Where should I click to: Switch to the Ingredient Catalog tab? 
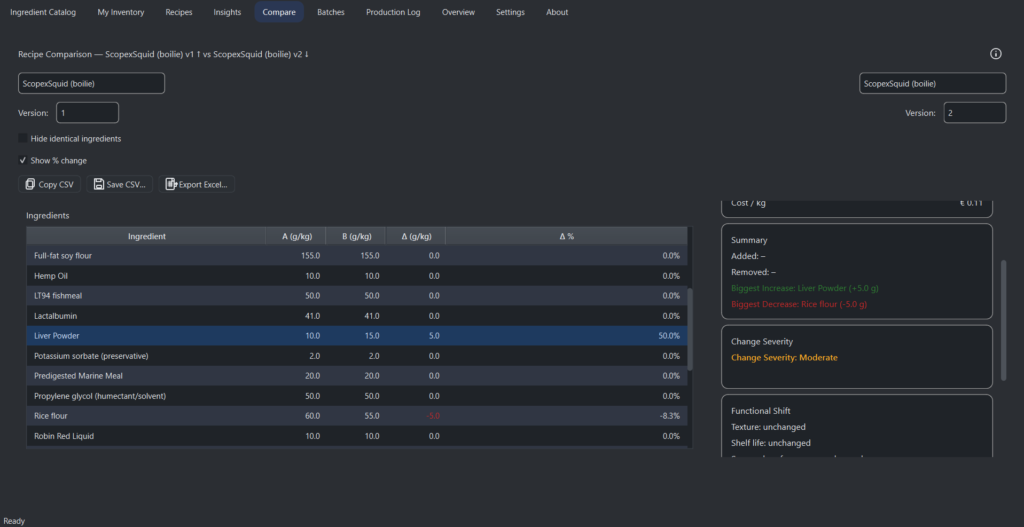tap(42, 12)
